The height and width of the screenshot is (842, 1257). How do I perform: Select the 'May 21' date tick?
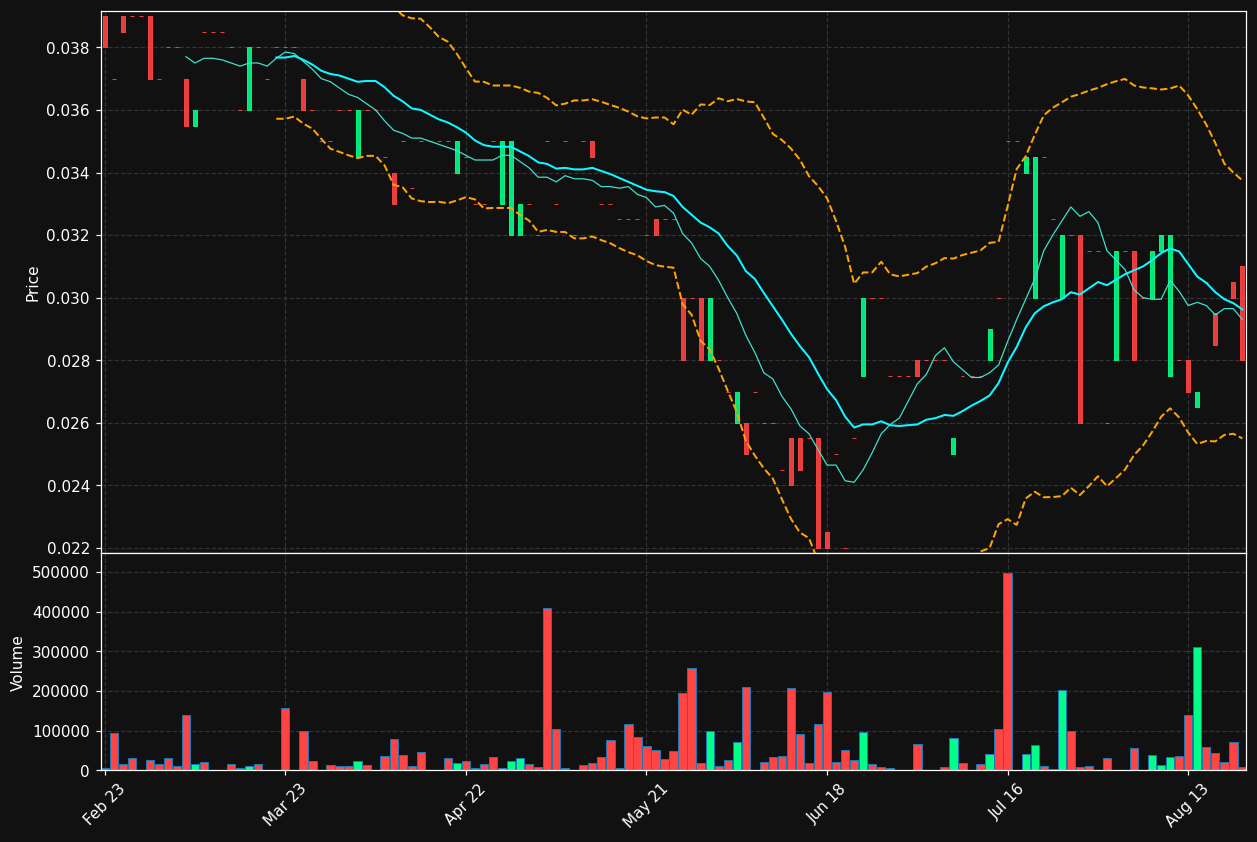click(x=645, y=804)
